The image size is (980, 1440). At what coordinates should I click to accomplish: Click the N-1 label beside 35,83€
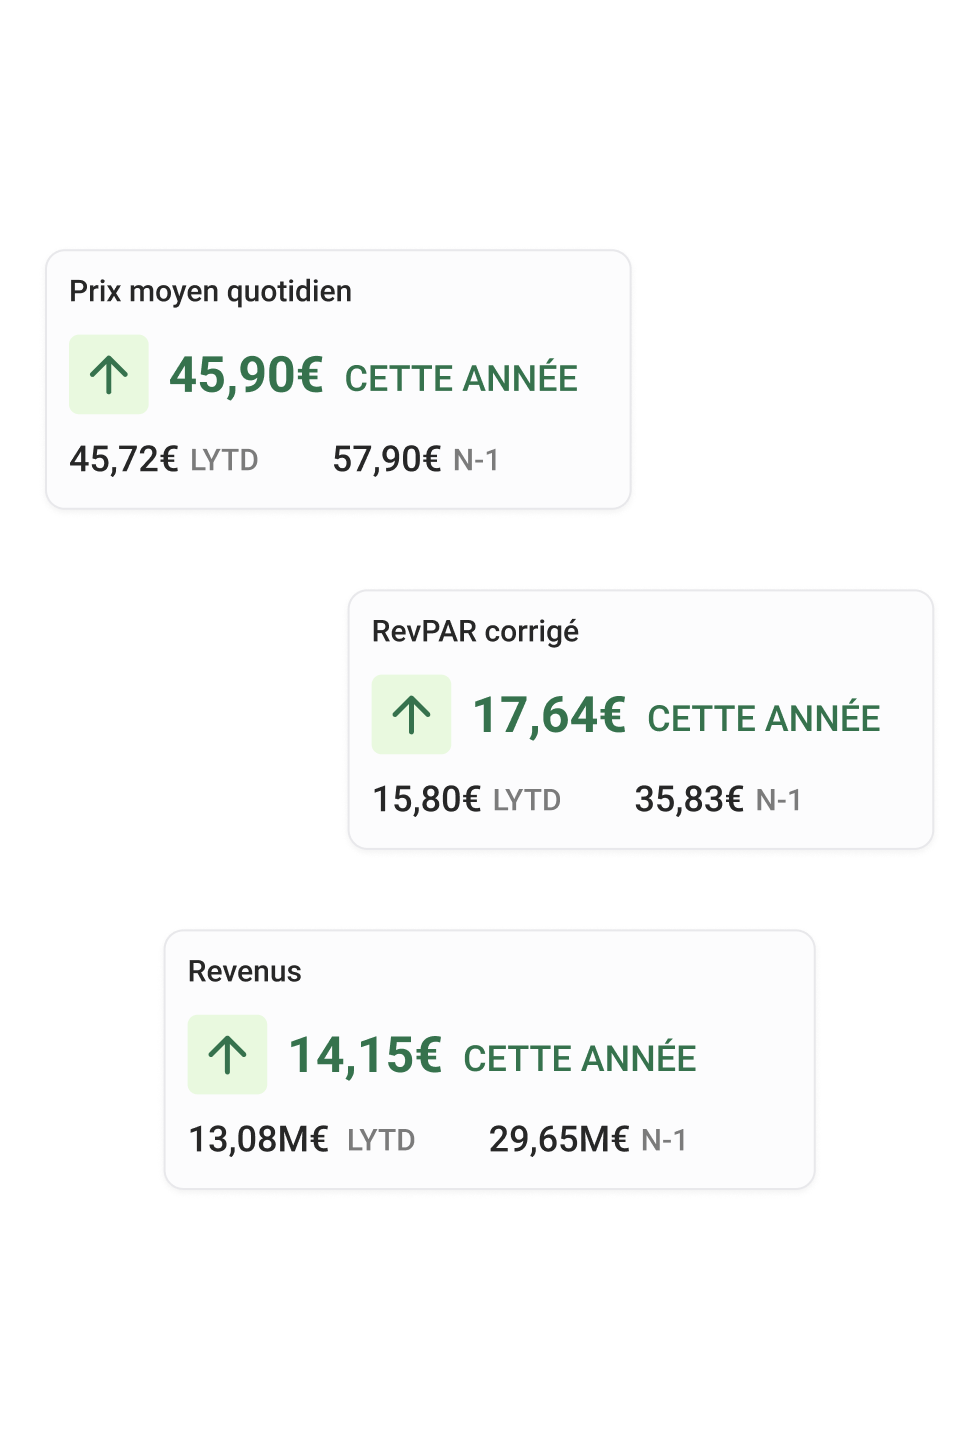click(778, 801)
